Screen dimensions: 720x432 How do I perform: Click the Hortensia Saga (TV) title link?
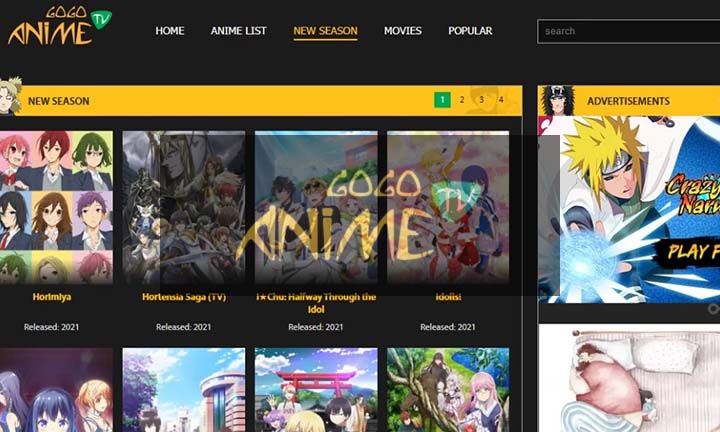(184, 297)
